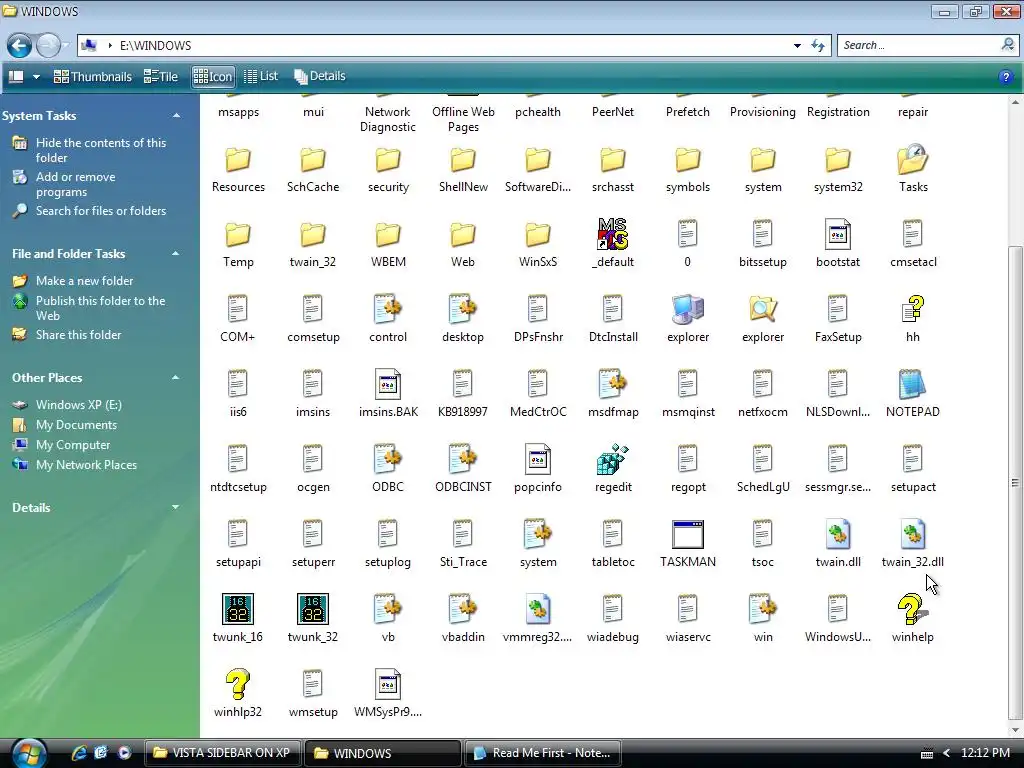This screenshot has width=1024, height=768.
Task: Click Search for files or folders
Action: click(x=101, y=211)
